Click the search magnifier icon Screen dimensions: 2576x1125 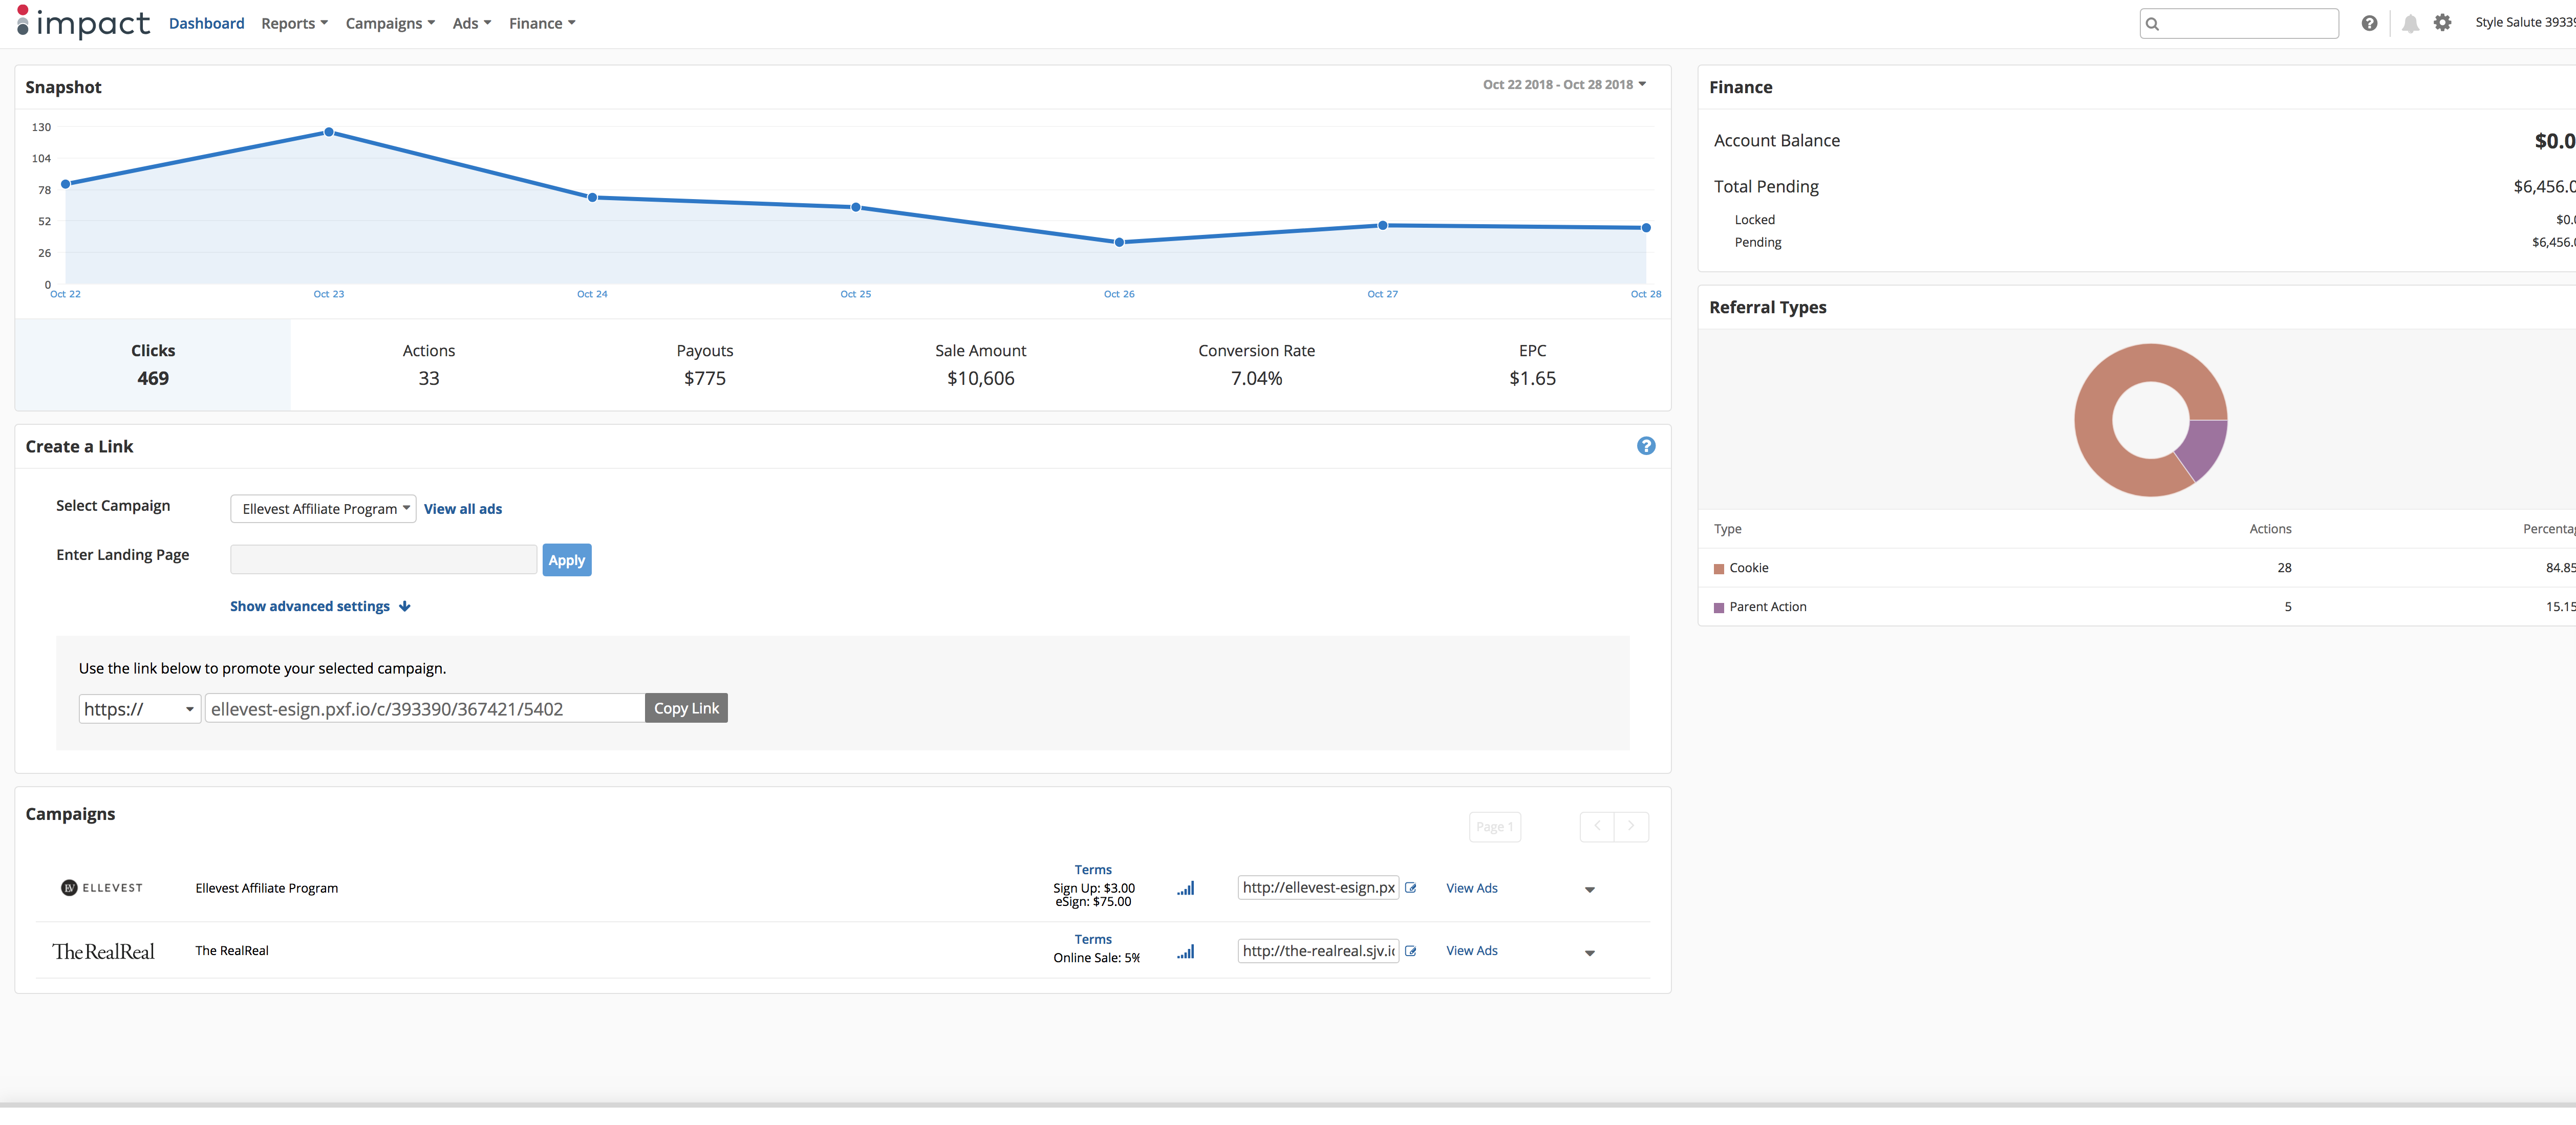[x=2152, y=23]
